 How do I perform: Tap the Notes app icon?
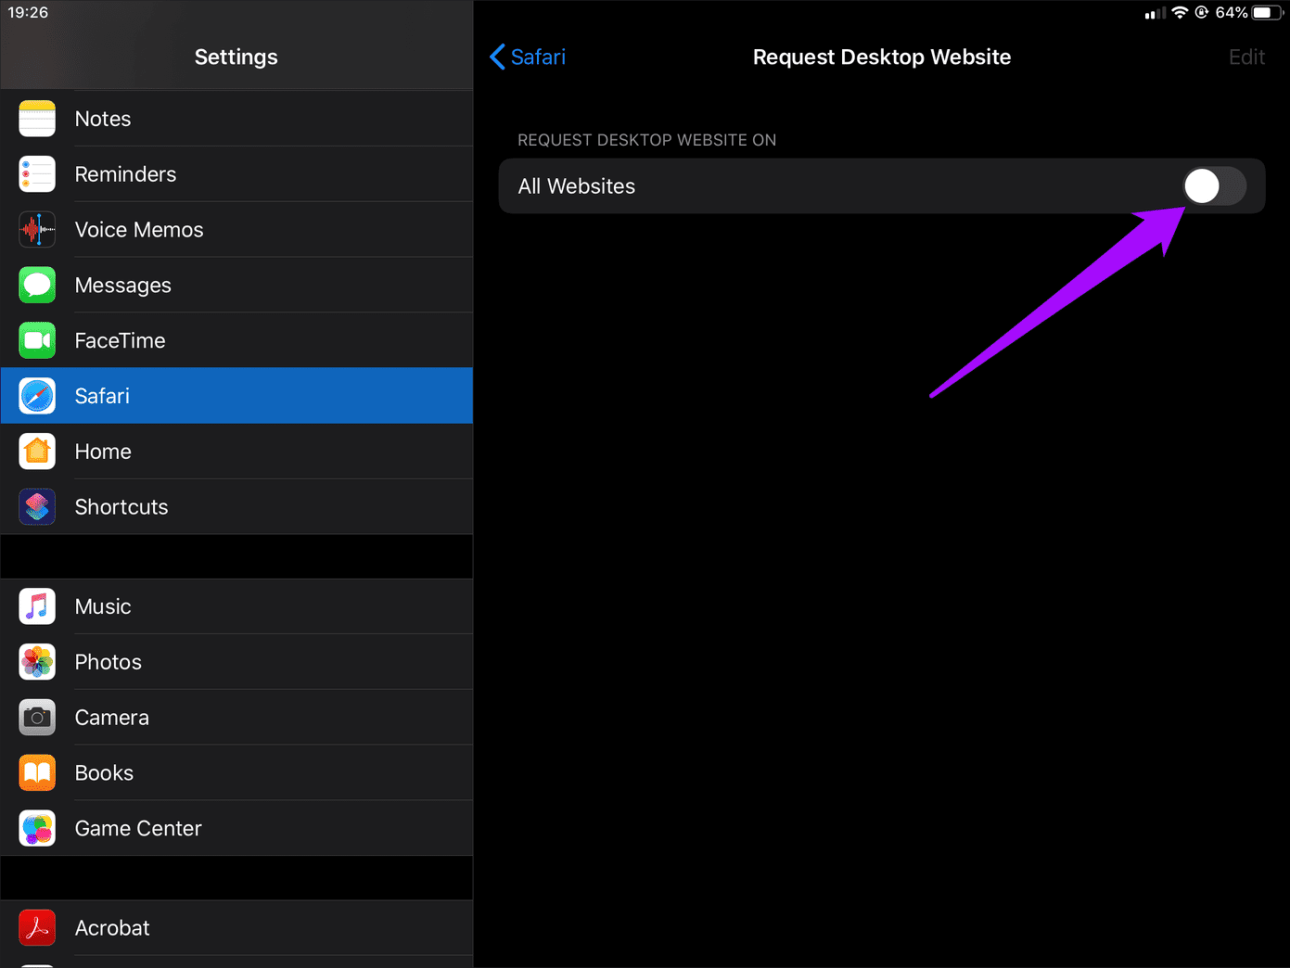[37, 119]
